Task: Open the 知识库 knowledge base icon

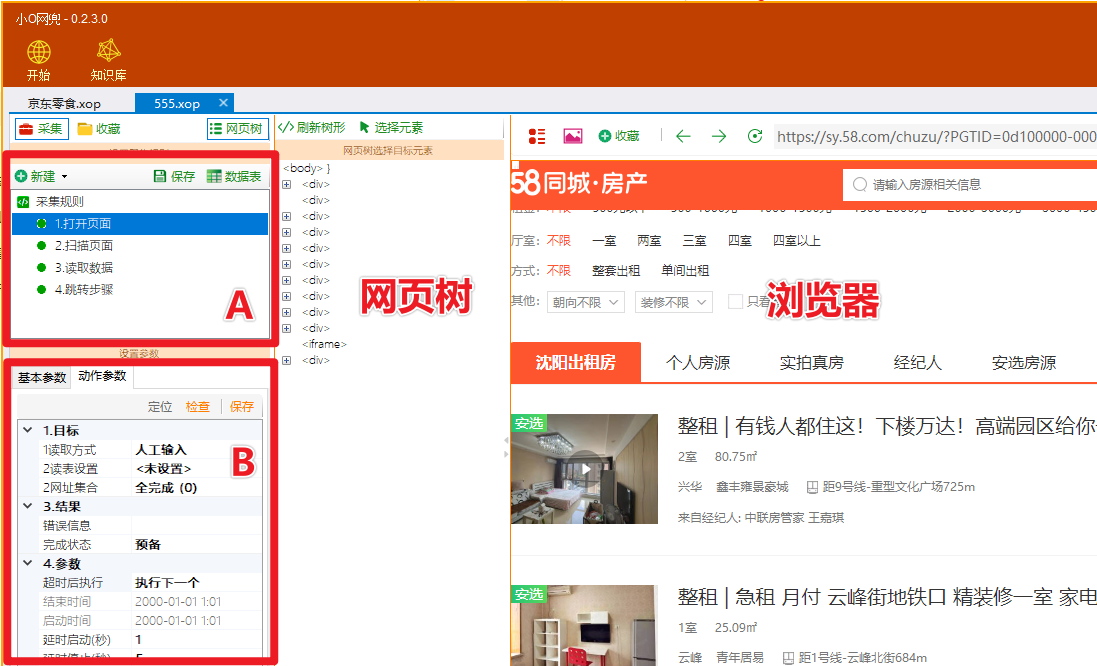Action: tap(108, 51)
